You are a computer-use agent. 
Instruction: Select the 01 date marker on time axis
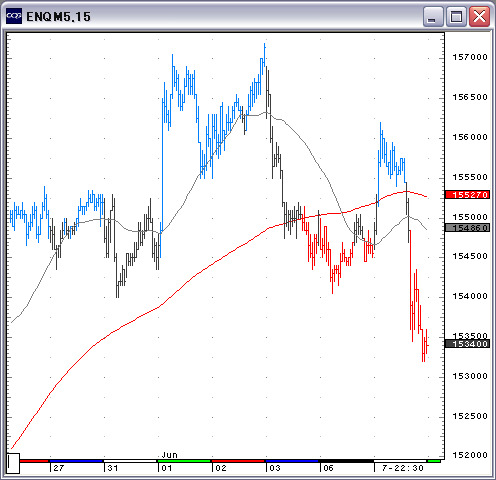pyautogui.click(x=167, y=468)
